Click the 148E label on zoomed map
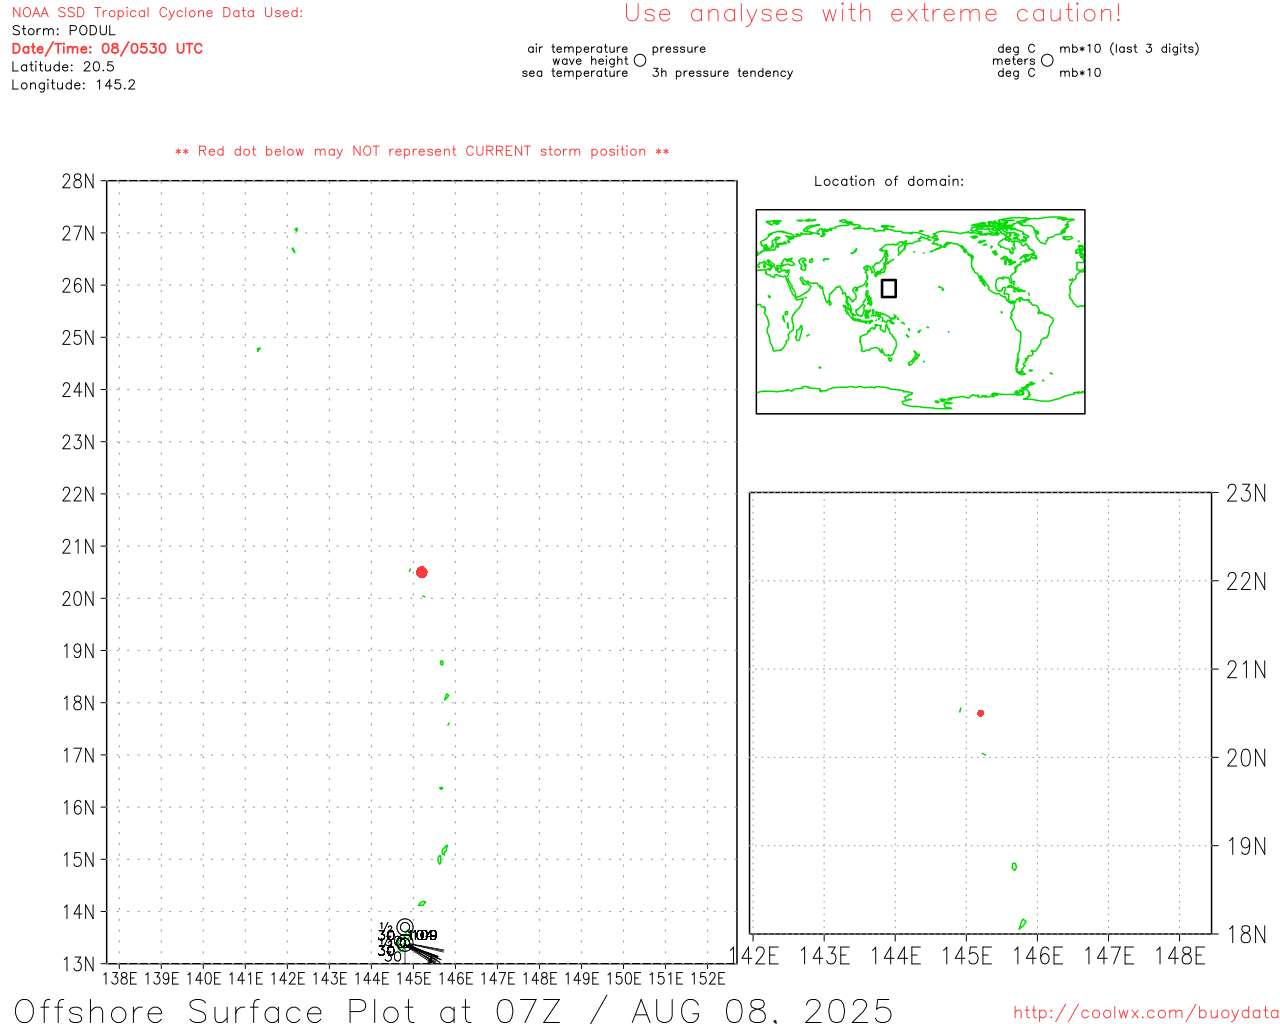The height and width of the screenshot is (1024, 1280). pos(1180,956)
